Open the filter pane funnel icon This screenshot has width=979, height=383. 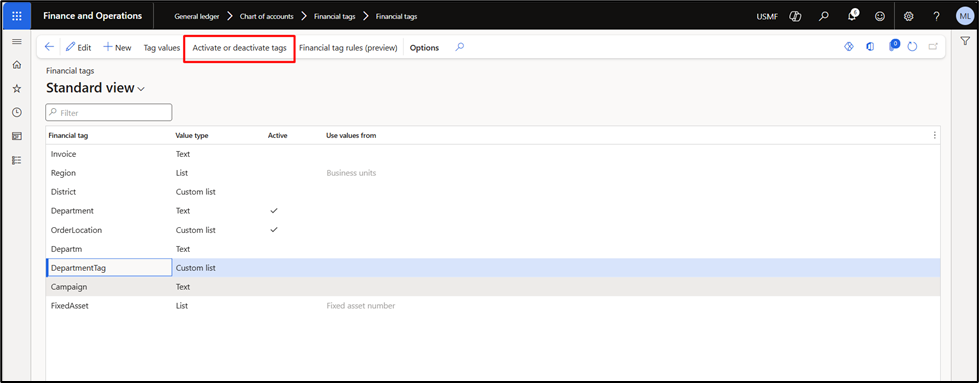coord(964,42)
